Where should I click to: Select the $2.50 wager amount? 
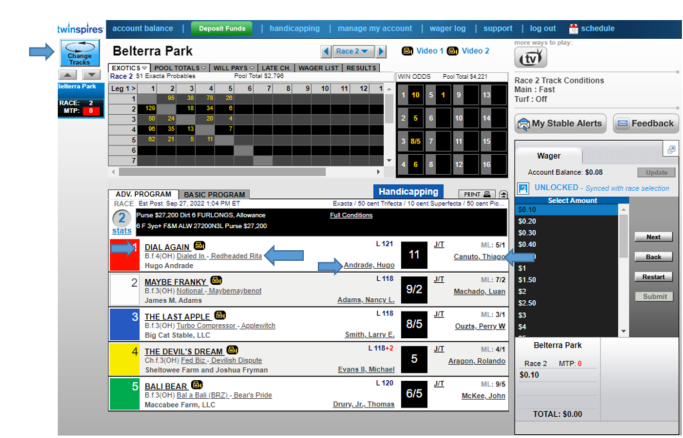click(567, 303)
